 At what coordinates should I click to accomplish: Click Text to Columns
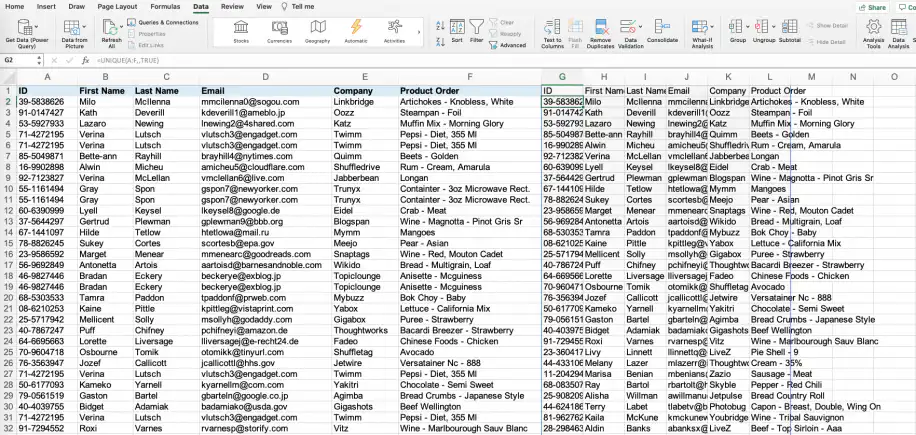[x=552, y=34]
